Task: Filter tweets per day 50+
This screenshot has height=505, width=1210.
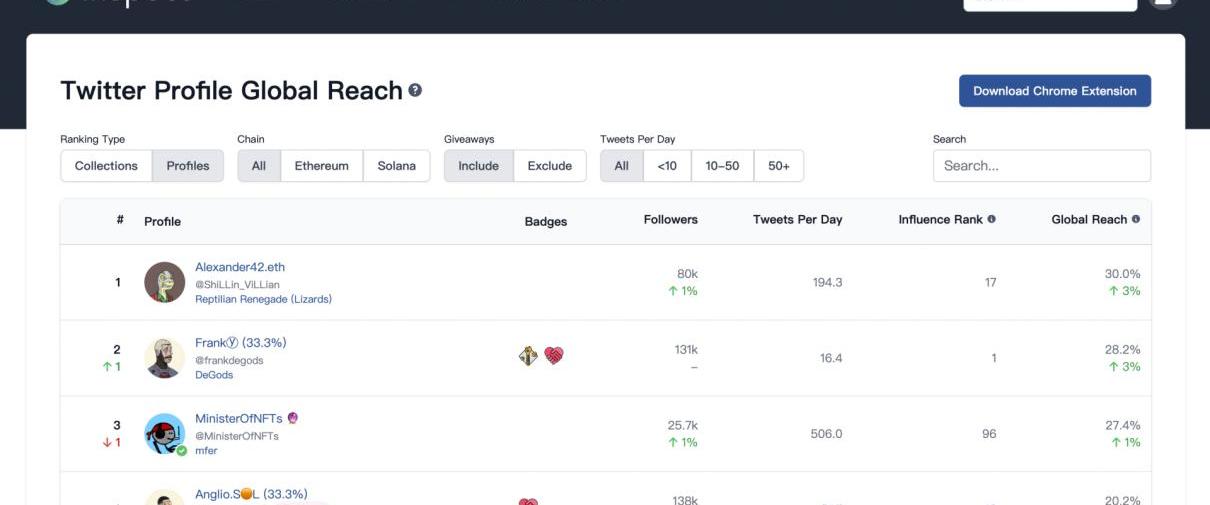Action: tap(779, 166)
